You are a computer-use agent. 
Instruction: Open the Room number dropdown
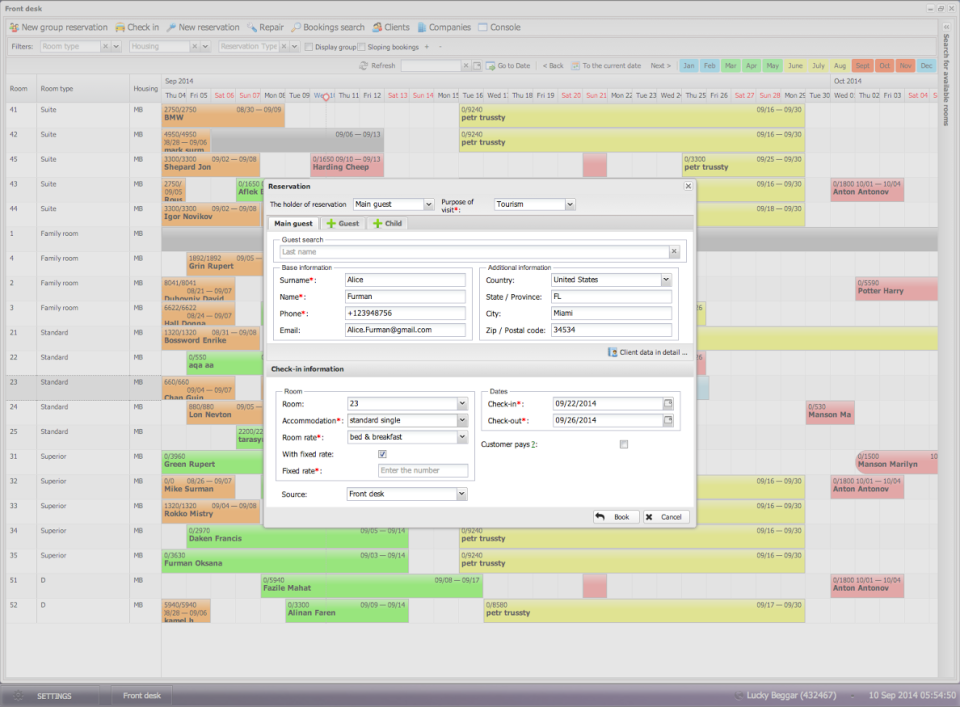click(x=462, y=404)
